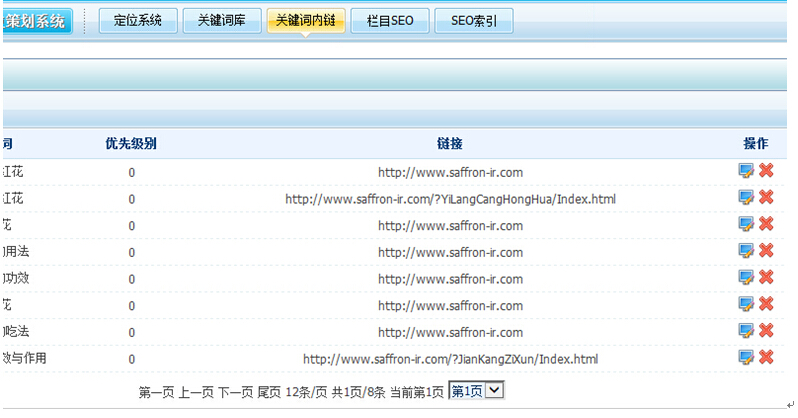Switch to the 定位系统 tab
This screenshot has width=798, height=418.
click(x=137, y=20)
